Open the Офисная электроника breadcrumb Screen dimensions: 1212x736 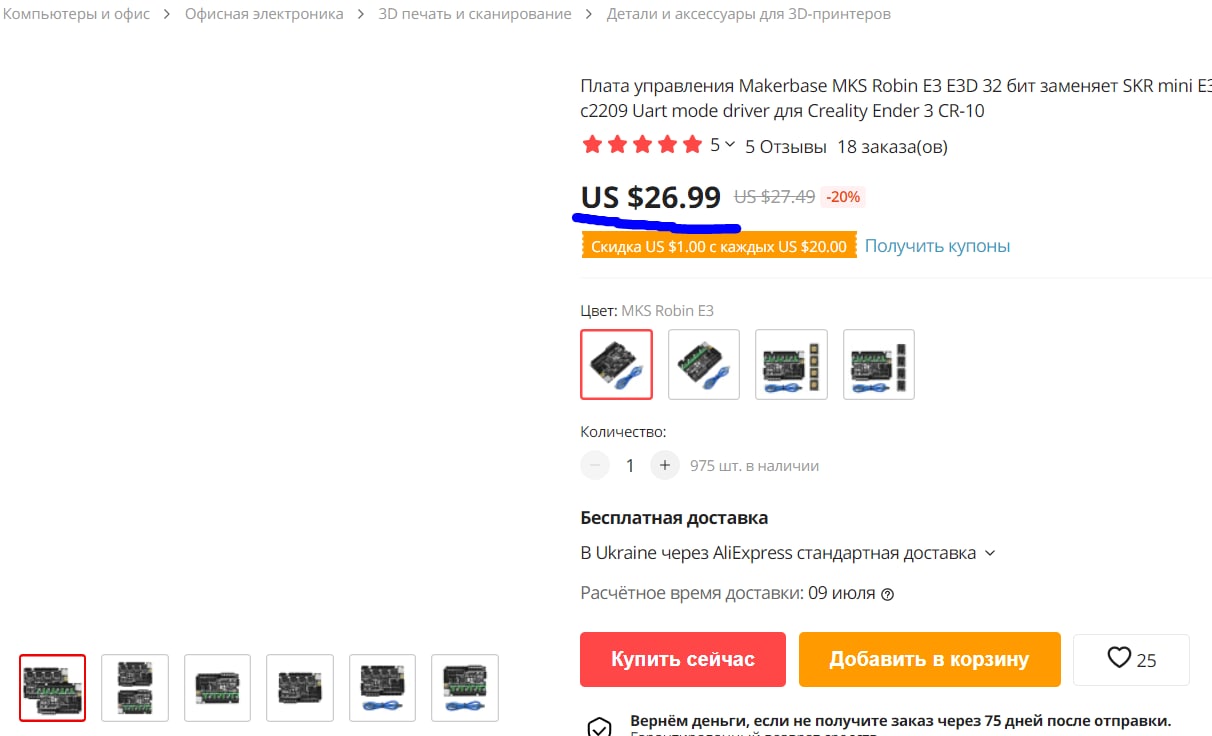click(x=264, y=14)
